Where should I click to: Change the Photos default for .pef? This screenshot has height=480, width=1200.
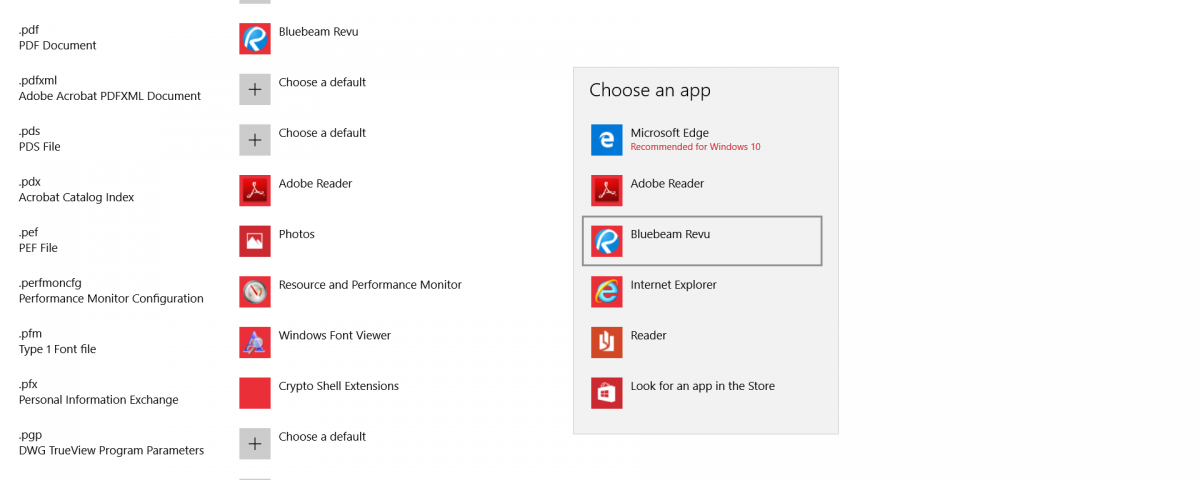297,234
